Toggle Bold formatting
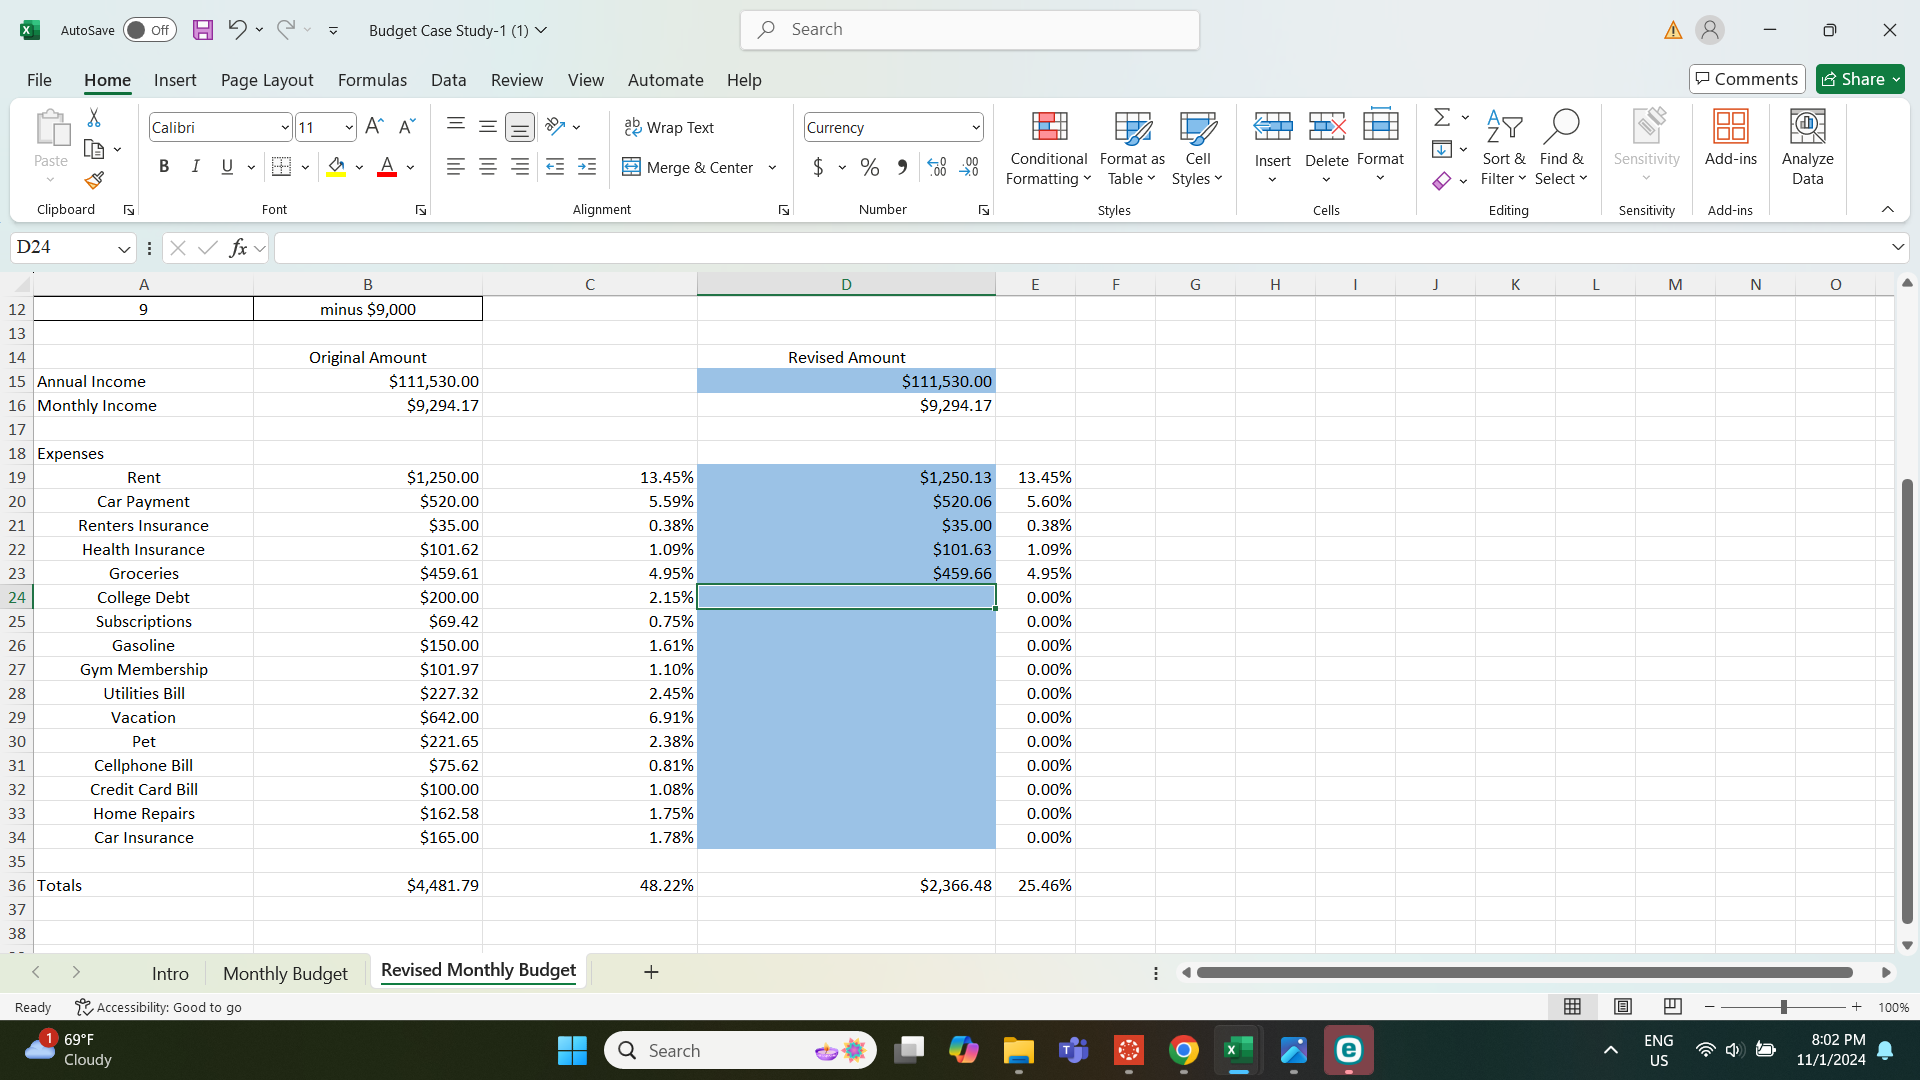1920x1080 pixels. 164,167
